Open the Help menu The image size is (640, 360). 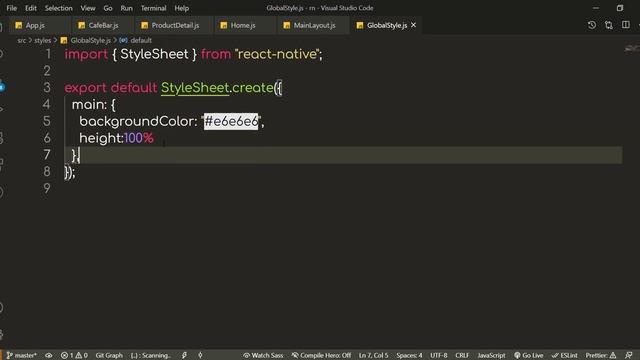[x=182, y=8]
